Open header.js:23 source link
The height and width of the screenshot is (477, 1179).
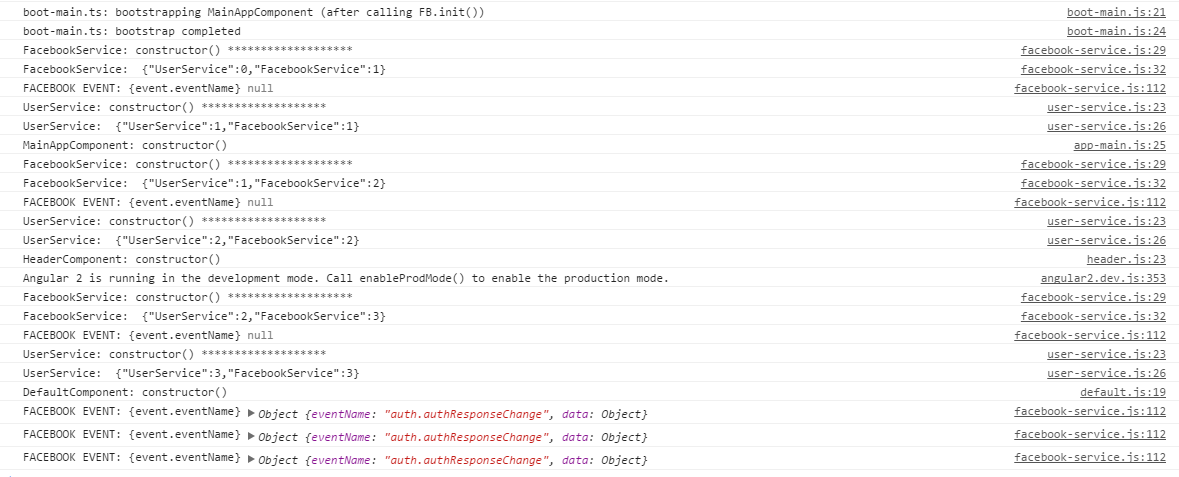(x=1126, y=260)
